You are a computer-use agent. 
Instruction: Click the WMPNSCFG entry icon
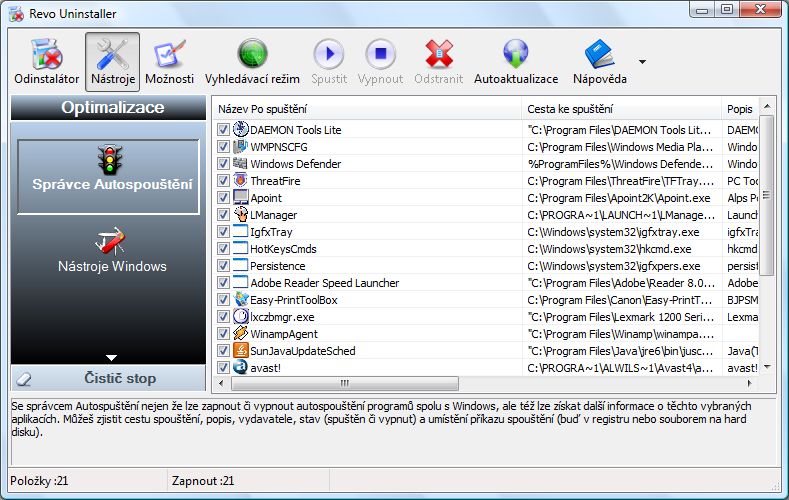pos(241,146)
